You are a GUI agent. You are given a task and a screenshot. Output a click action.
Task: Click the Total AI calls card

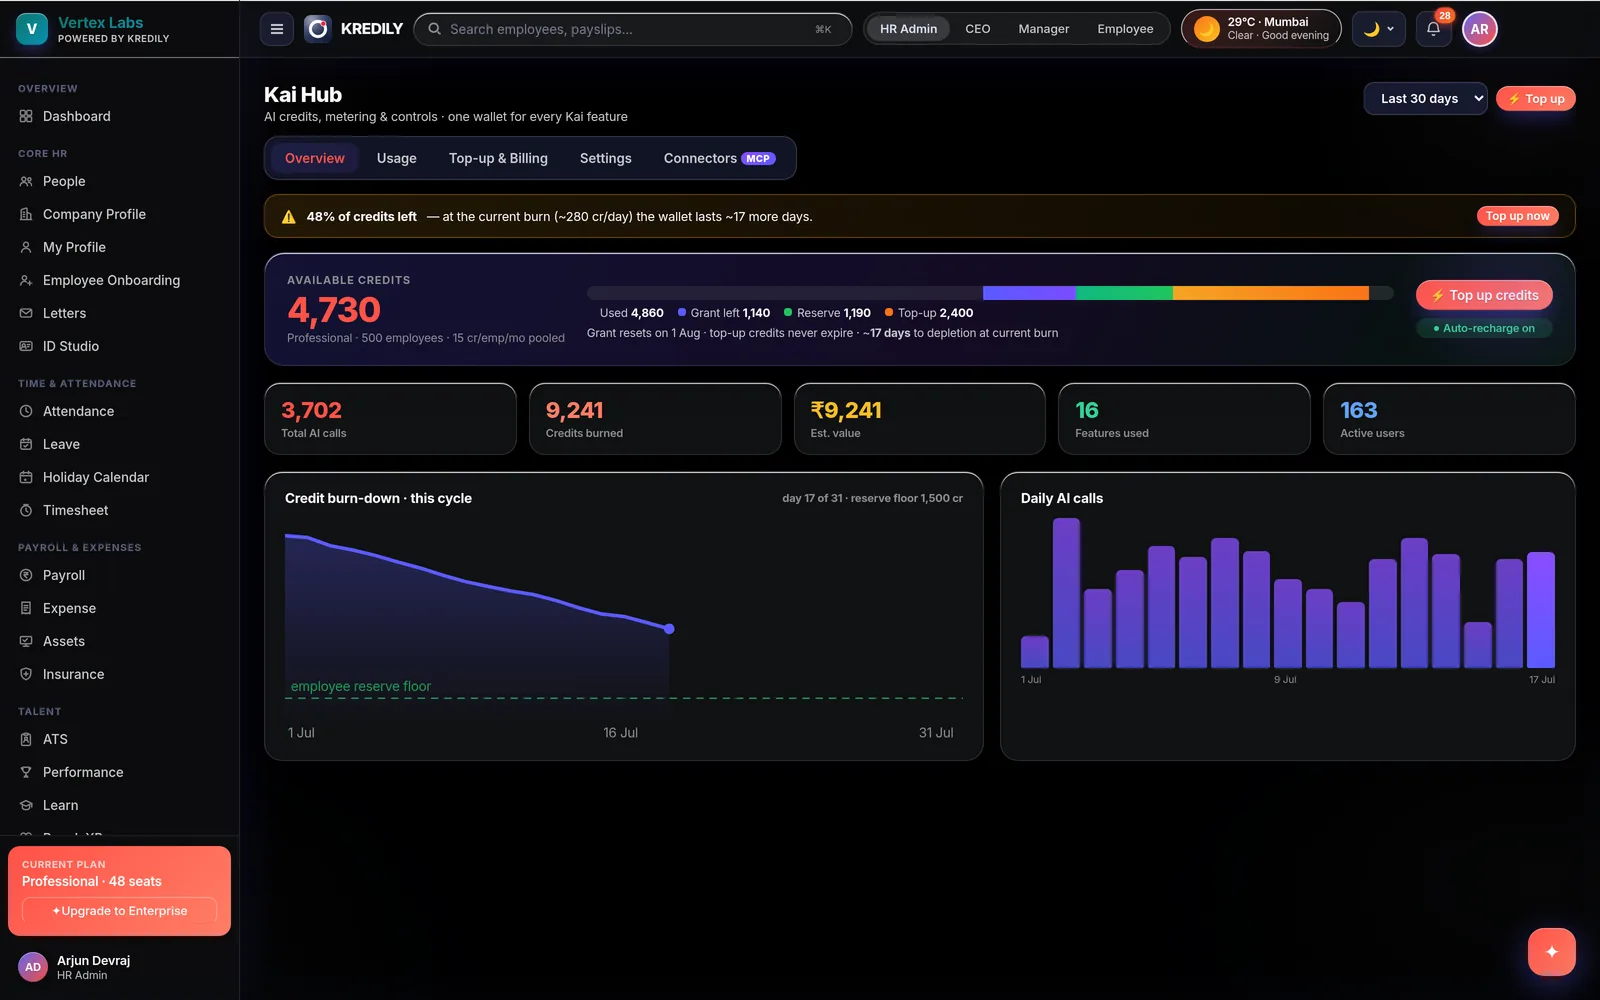coord(390,419)
